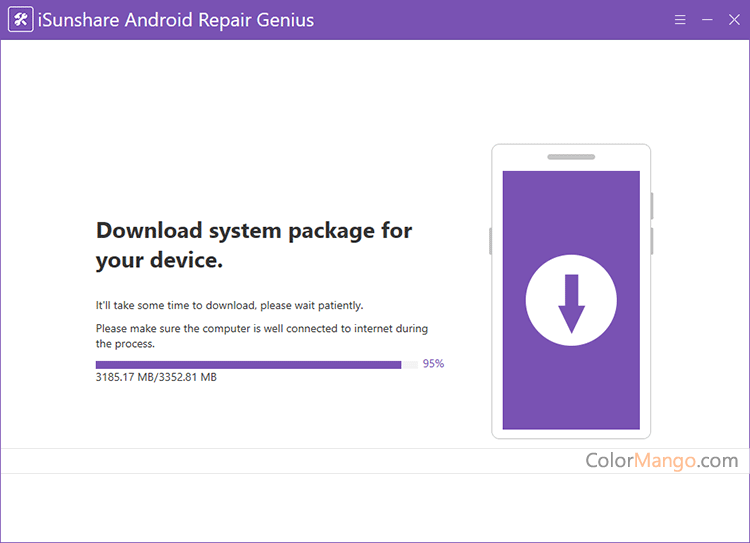
Task: Minimize the Android Repair Genius window
Action: tap(707, 20)
